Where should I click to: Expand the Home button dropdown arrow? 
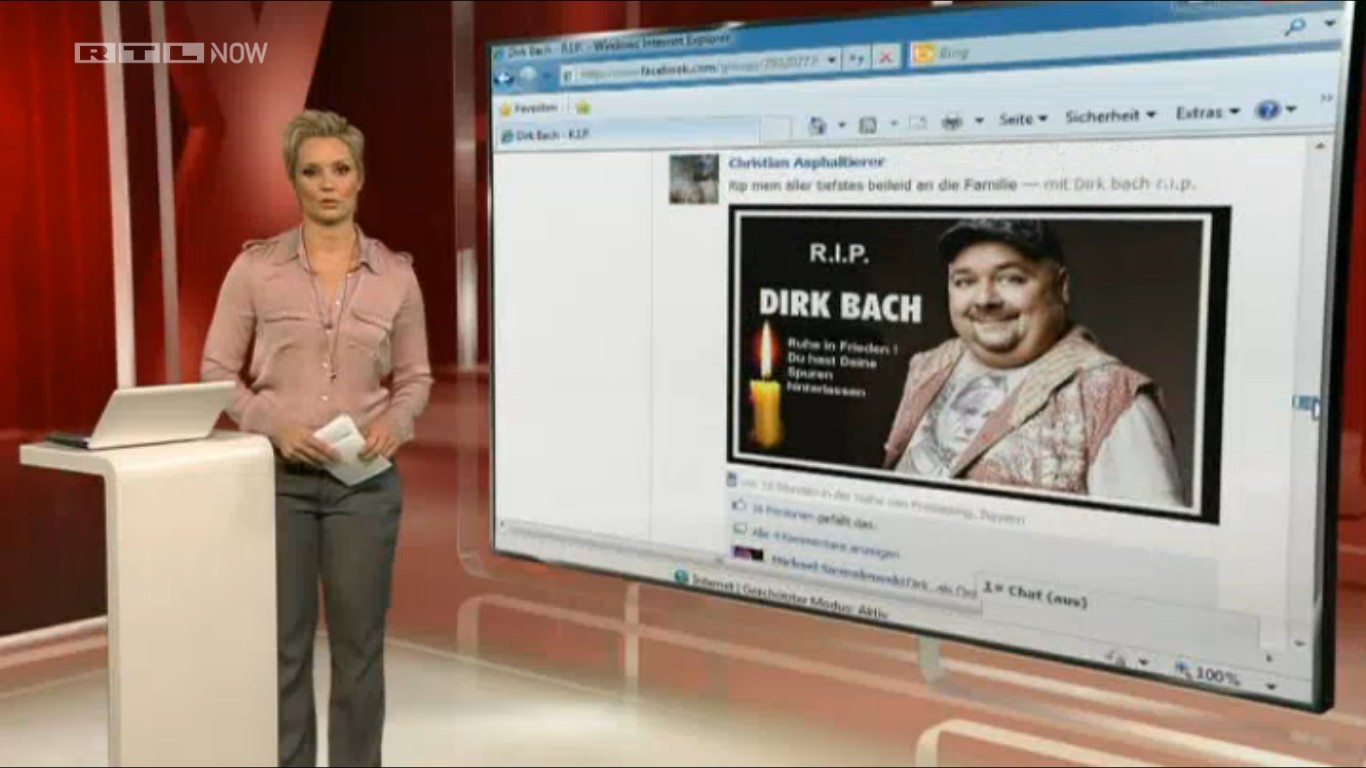[841, 125]
